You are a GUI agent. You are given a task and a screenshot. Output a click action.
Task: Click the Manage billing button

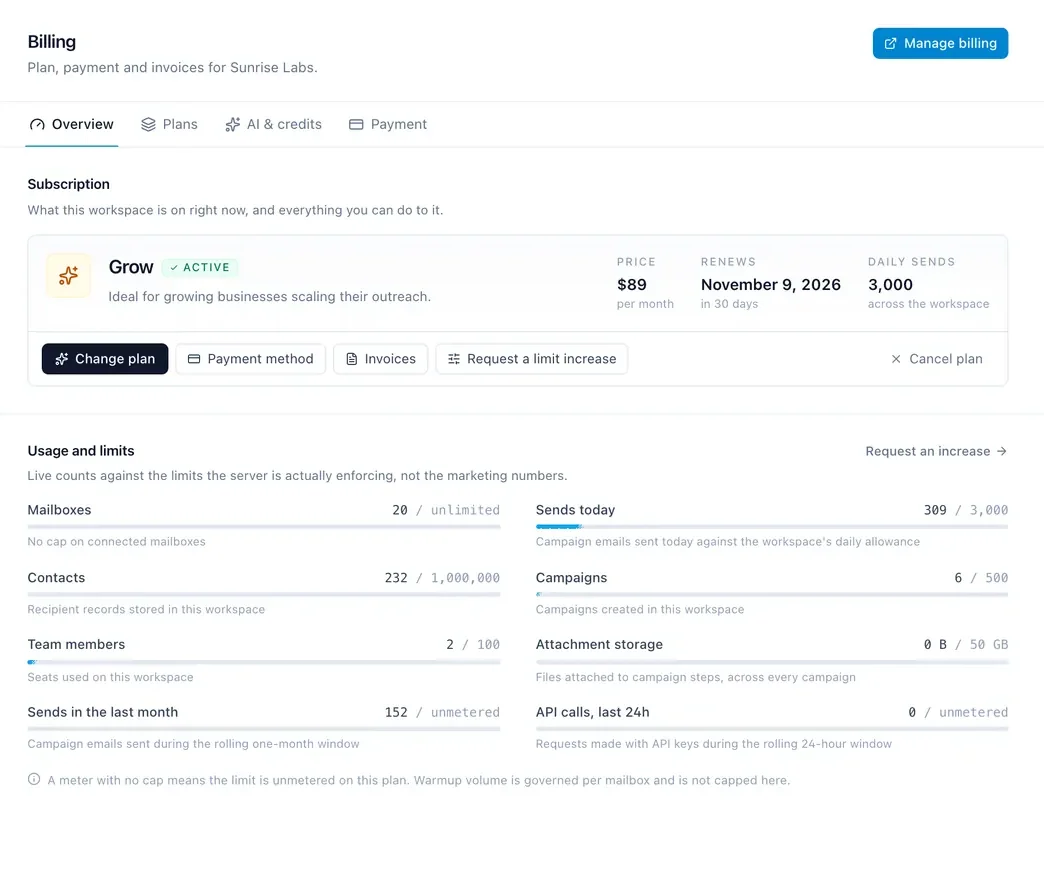[x=940, y=43]
